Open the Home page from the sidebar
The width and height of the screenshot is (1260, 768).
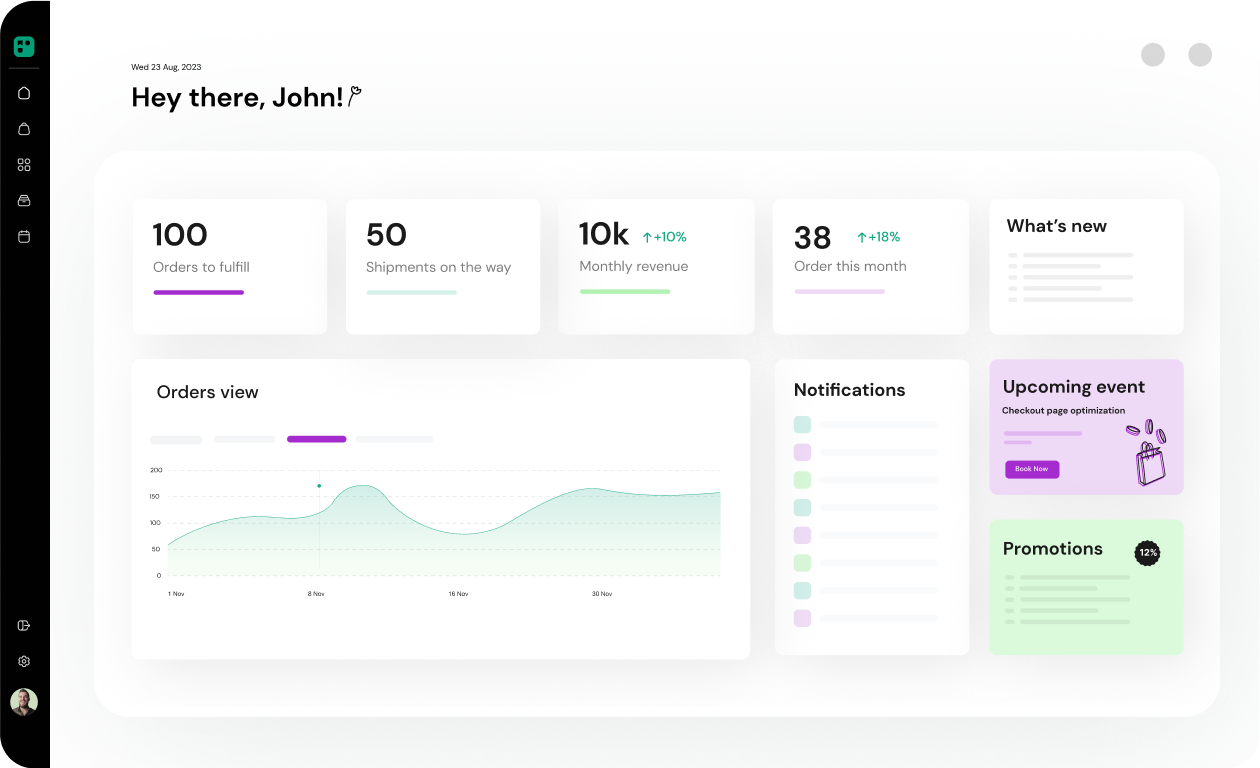[24, 93]
